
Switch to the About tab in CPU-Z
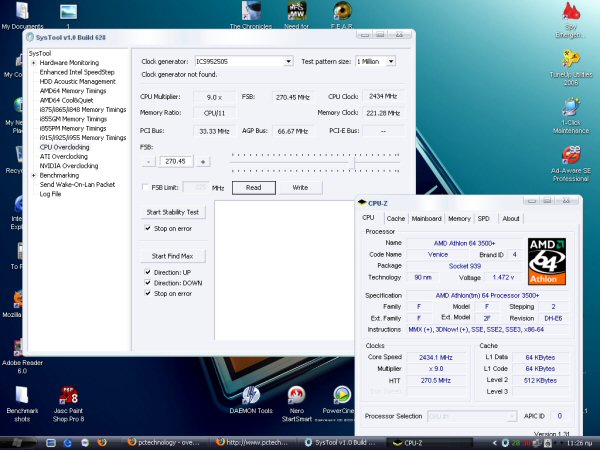510,218
